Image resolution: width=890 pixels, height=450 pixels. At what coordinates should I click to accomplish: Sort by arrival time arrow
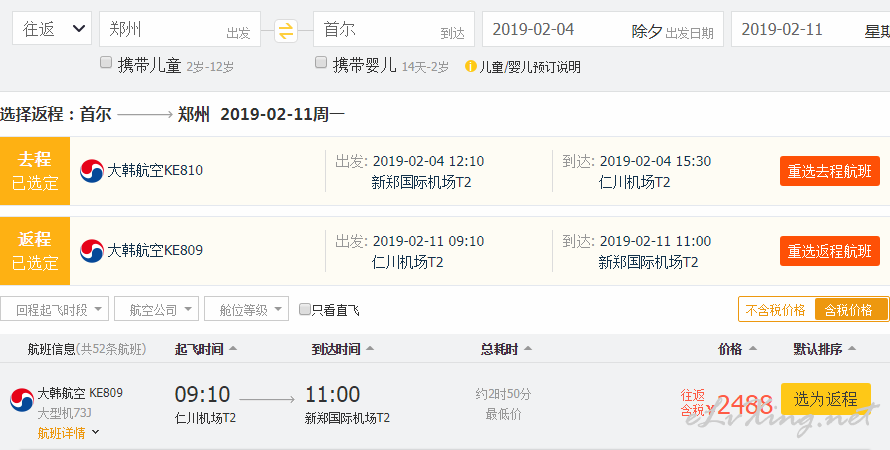pyautogui.click(x=370, y=349)
